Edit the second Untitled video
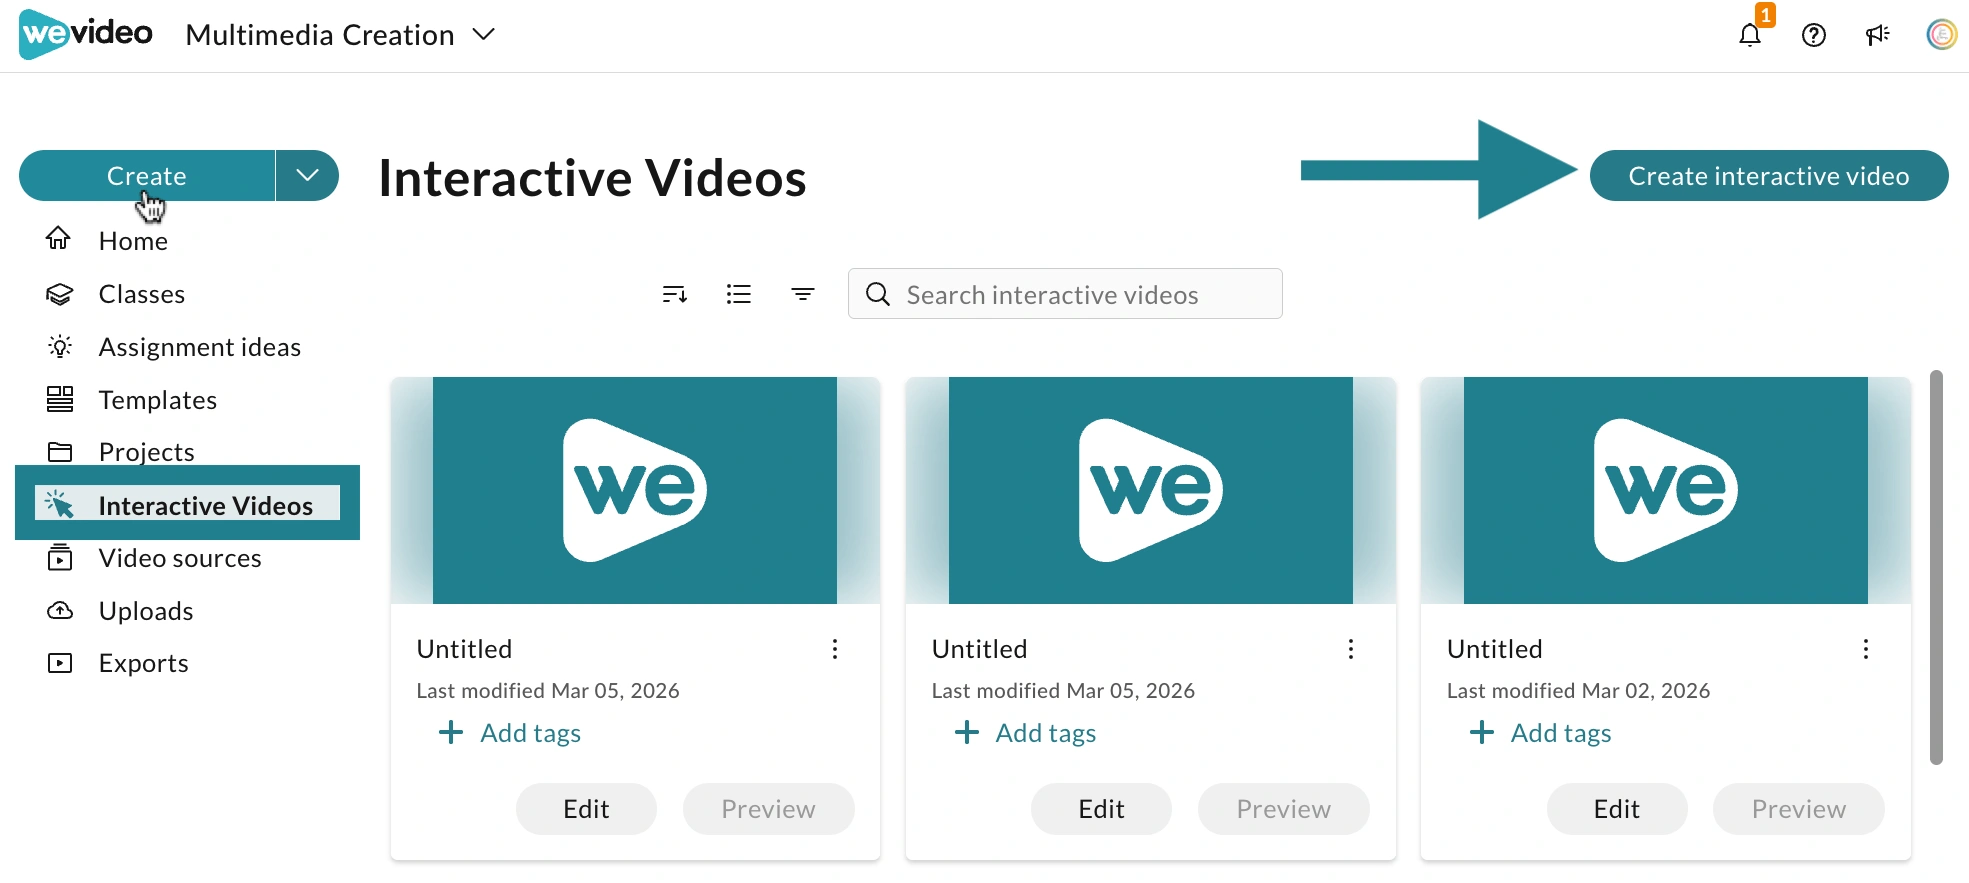 (1101, 809)
